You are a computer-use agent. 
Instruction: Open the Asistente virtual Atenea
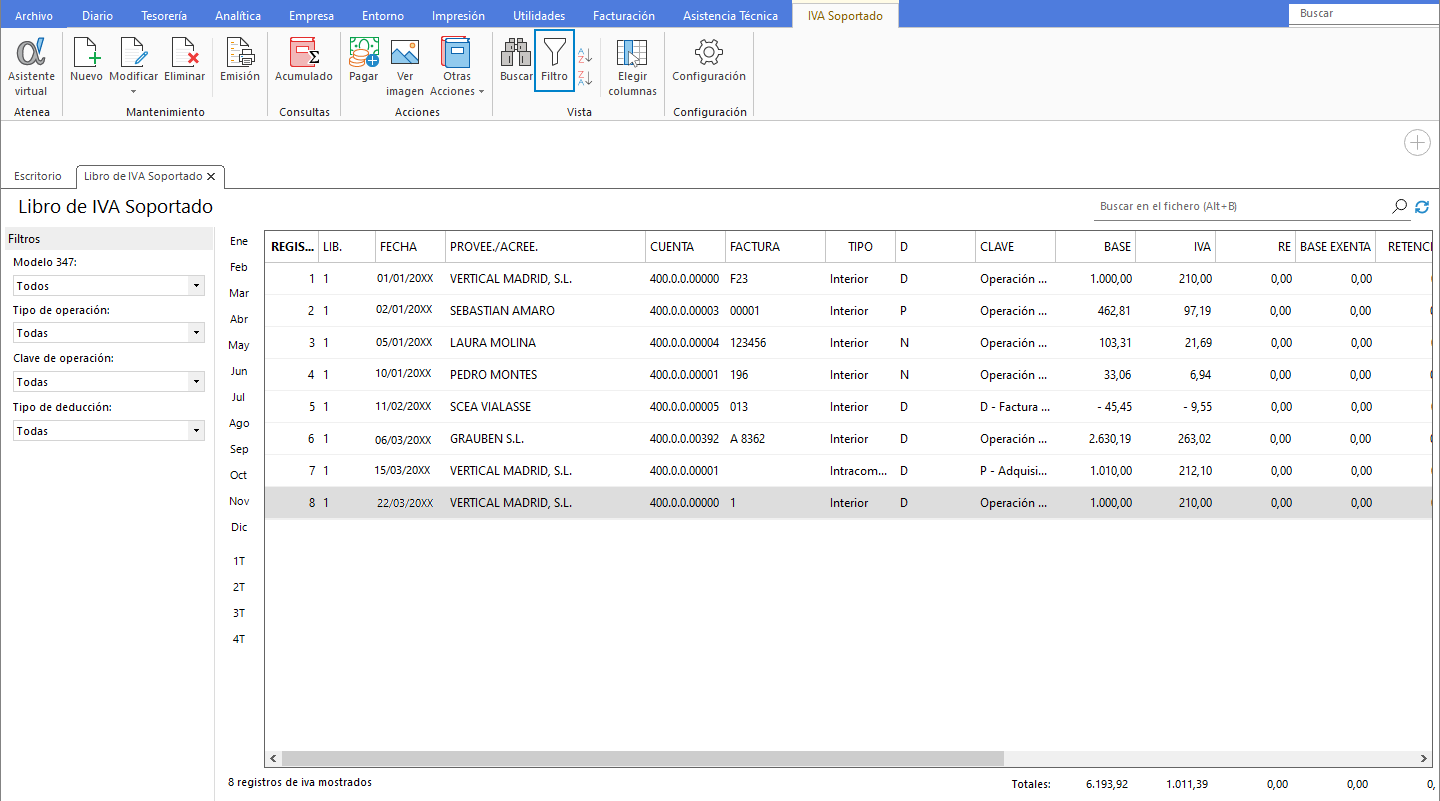[31, 67]
